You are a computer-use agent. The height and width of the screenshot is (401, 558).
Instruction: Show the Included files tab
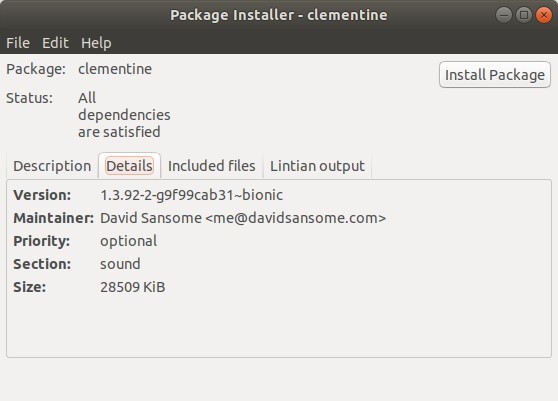tap(211, 166)
